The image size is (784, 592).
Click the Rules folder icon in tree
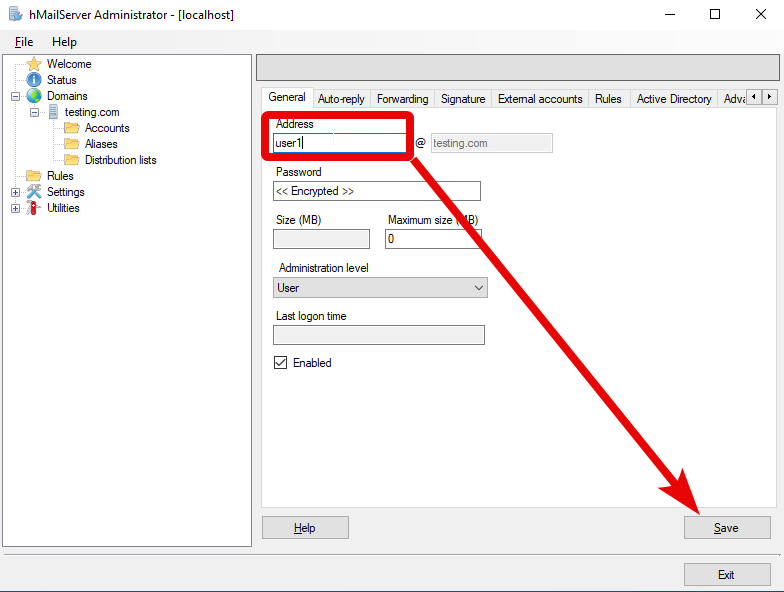point(34,176)
